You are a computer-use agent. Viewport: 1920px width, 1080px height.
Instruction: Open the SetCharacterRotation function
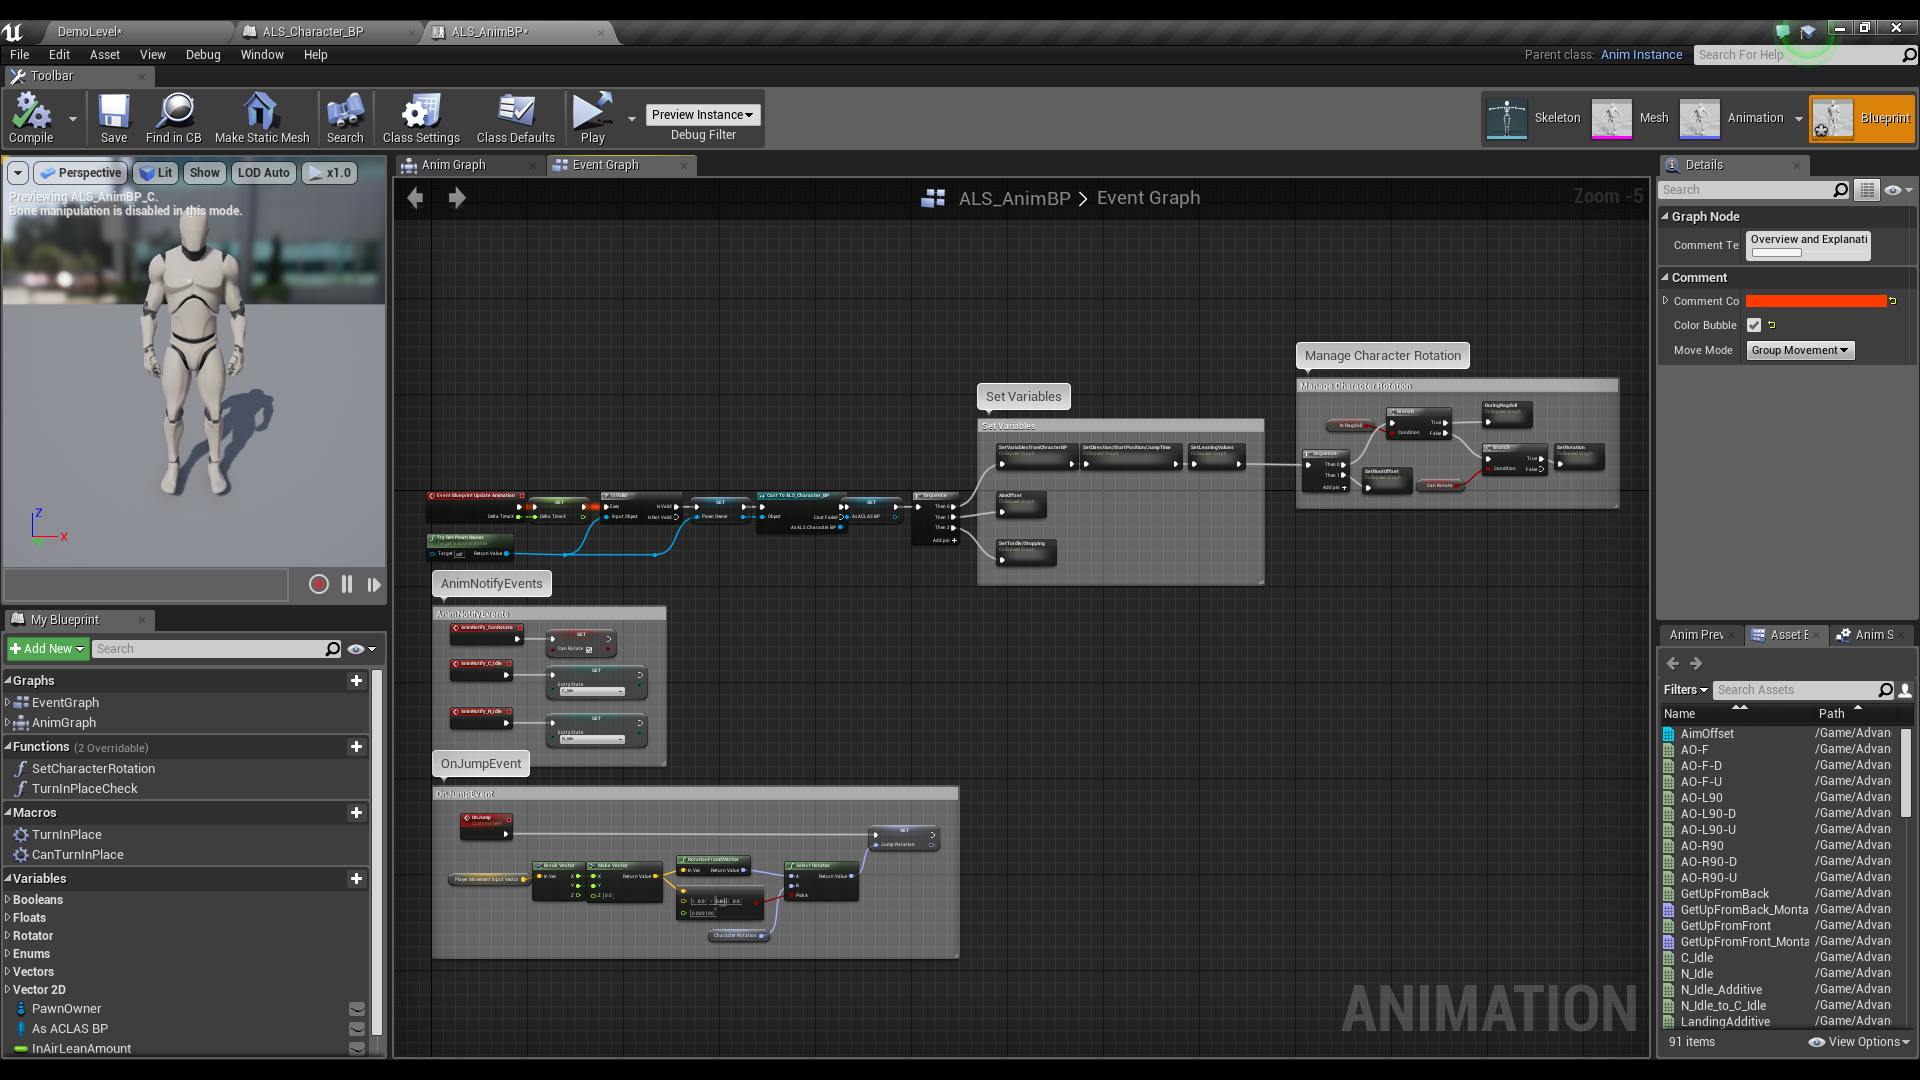click(x=93, y=768)
